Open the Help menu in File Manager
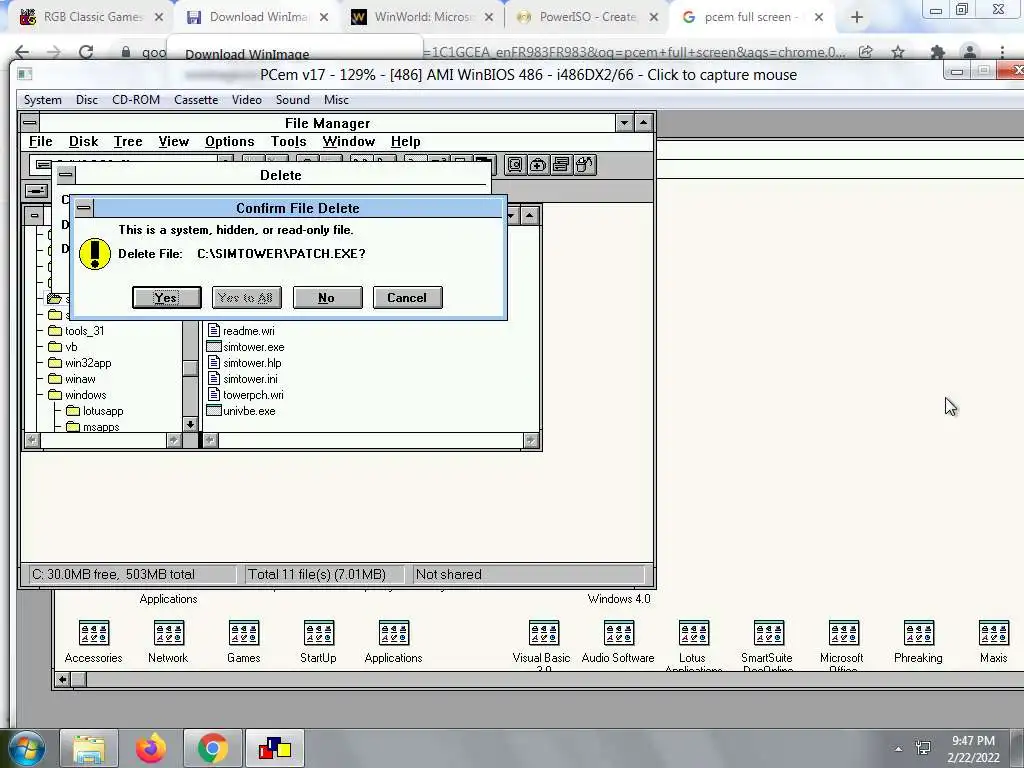The image size is (1024, 768). tap(406, 142)
